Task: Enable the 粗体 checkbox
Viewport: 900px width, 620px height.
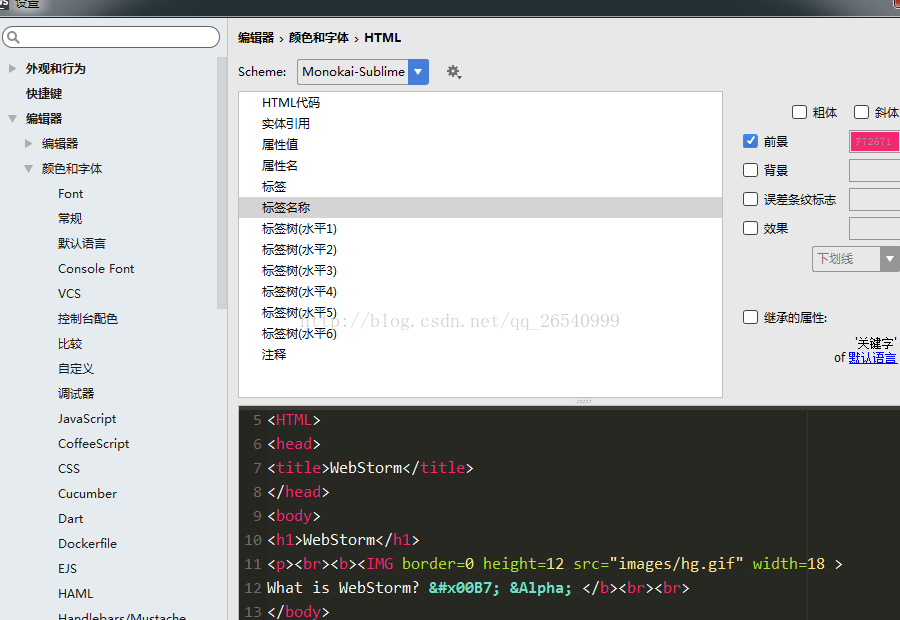Action: click(x=799, y=112)
